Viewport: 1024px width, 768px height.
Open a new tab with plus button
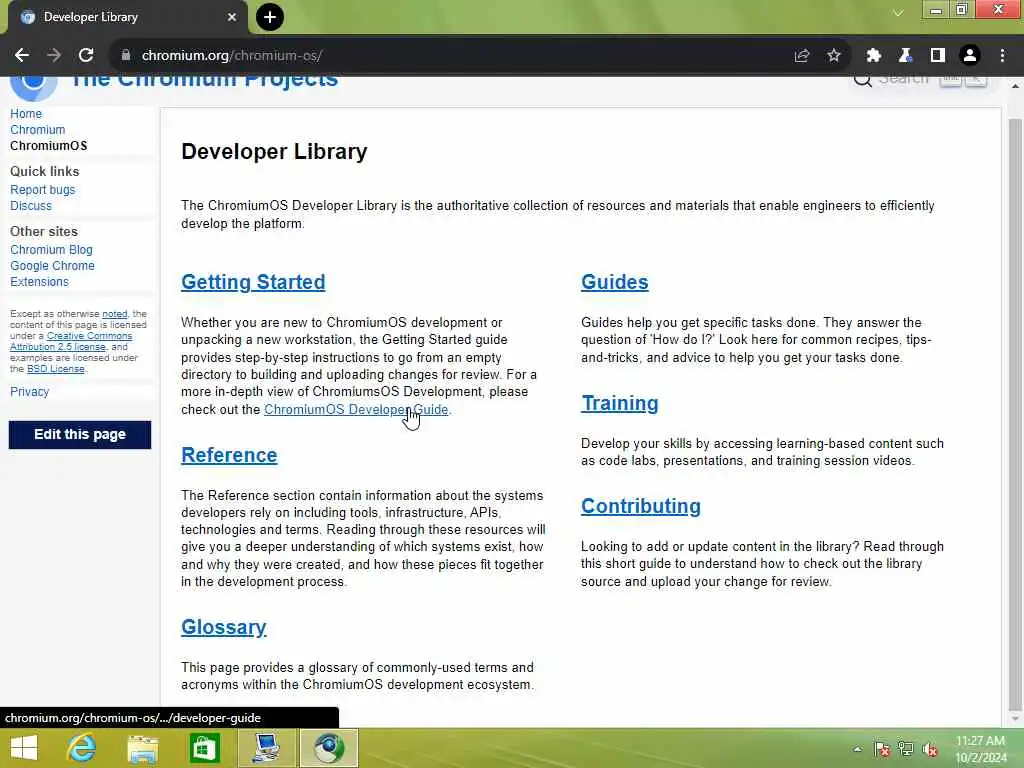(x=270, y=17)
